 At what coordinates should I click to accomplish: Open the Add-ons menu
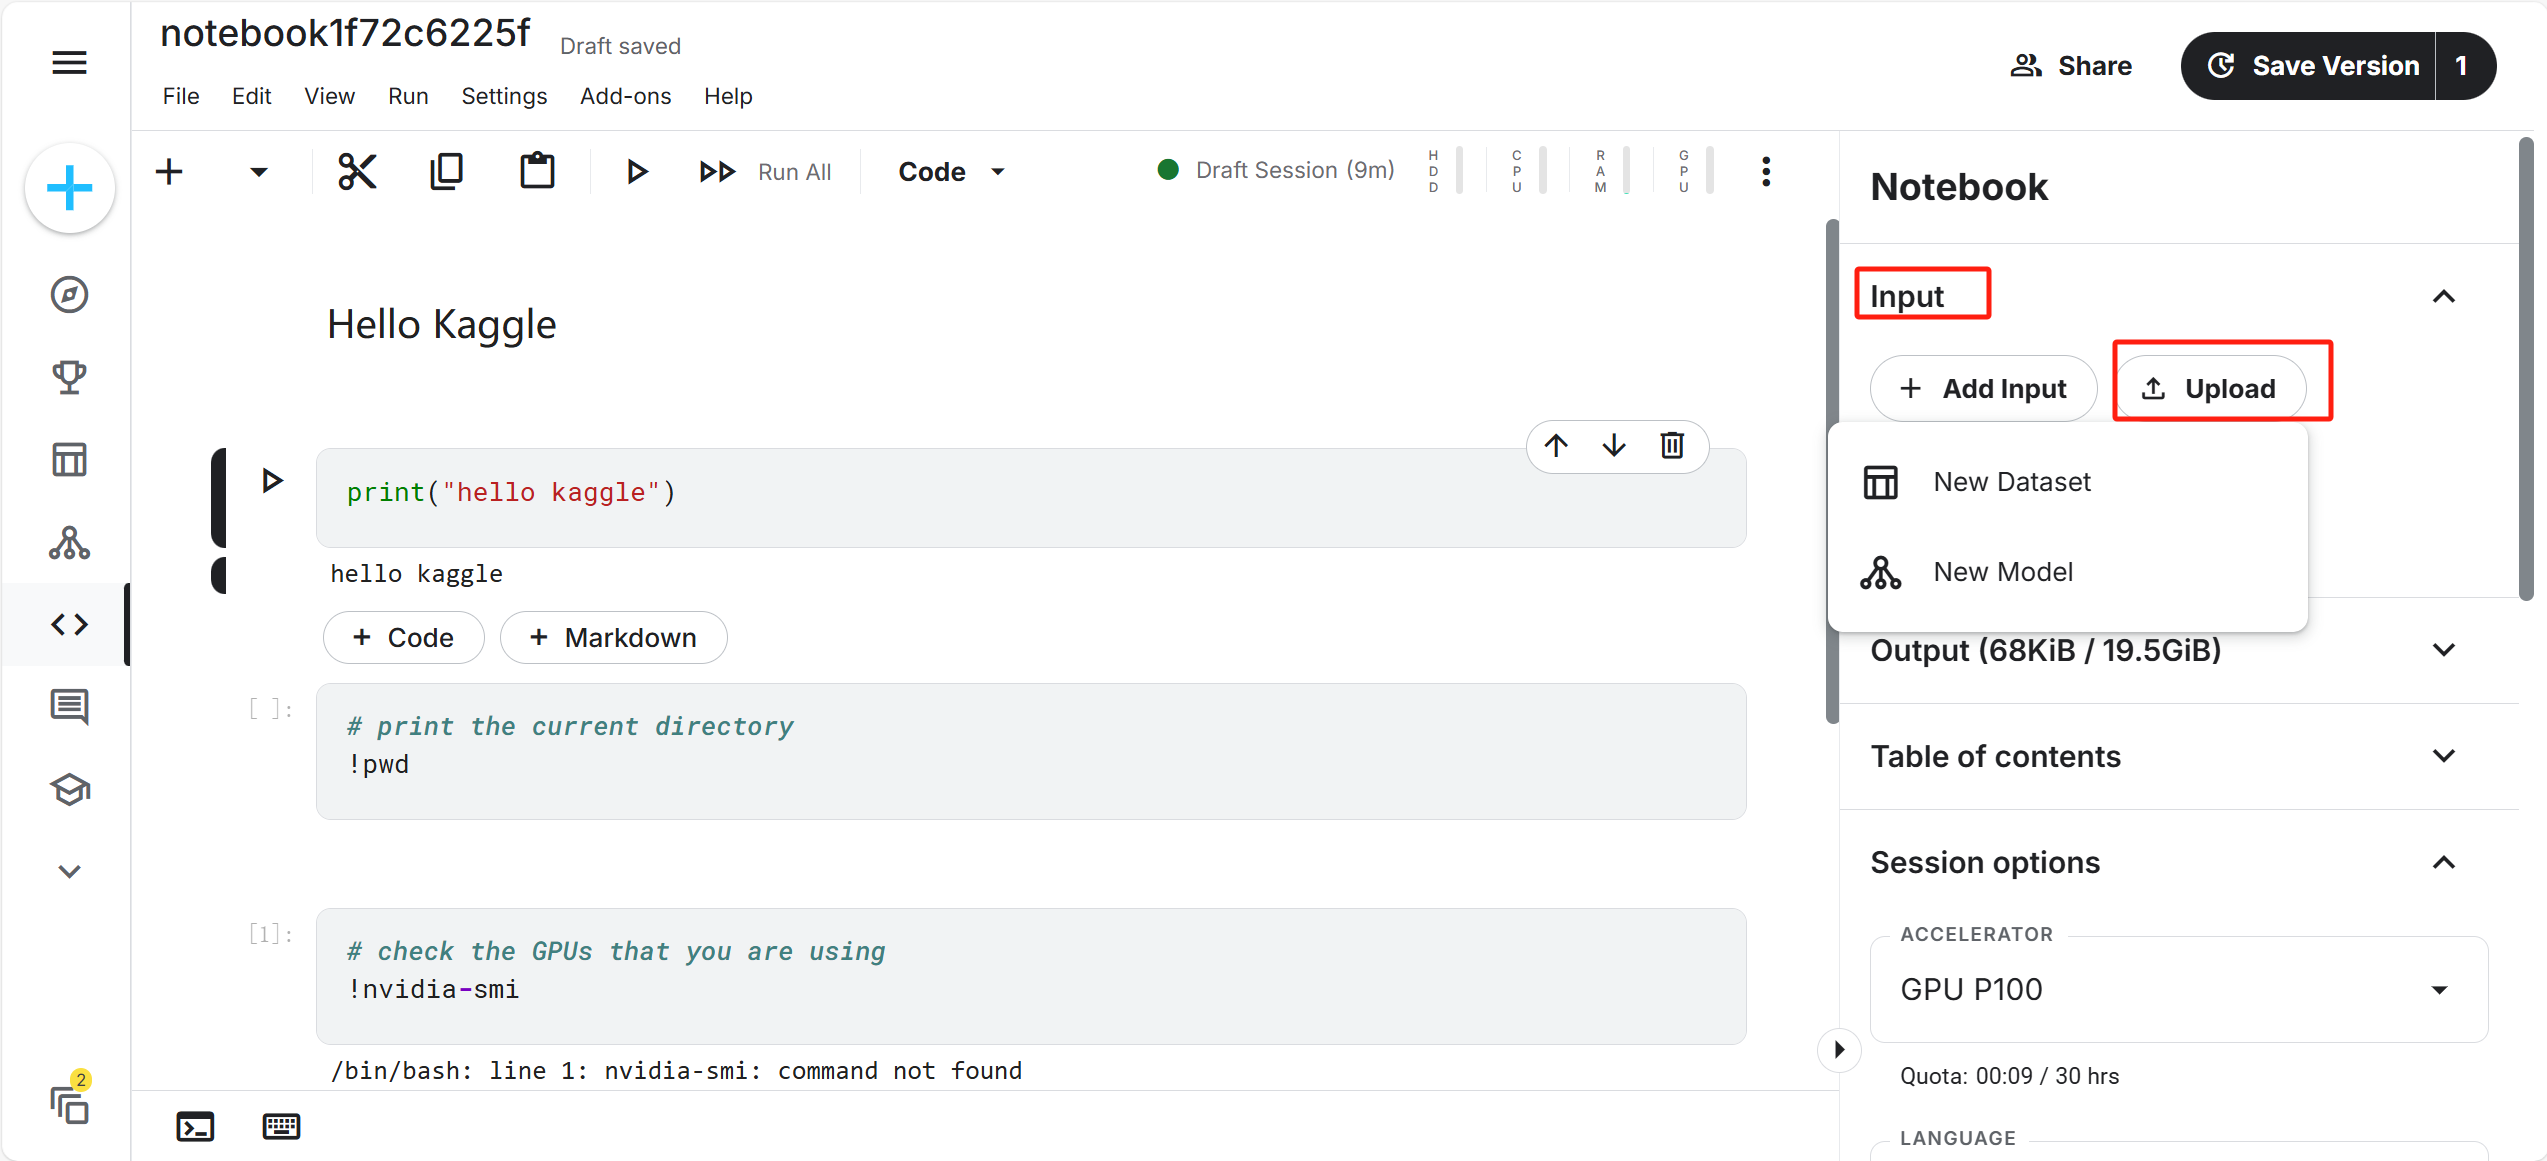[625, 96]
